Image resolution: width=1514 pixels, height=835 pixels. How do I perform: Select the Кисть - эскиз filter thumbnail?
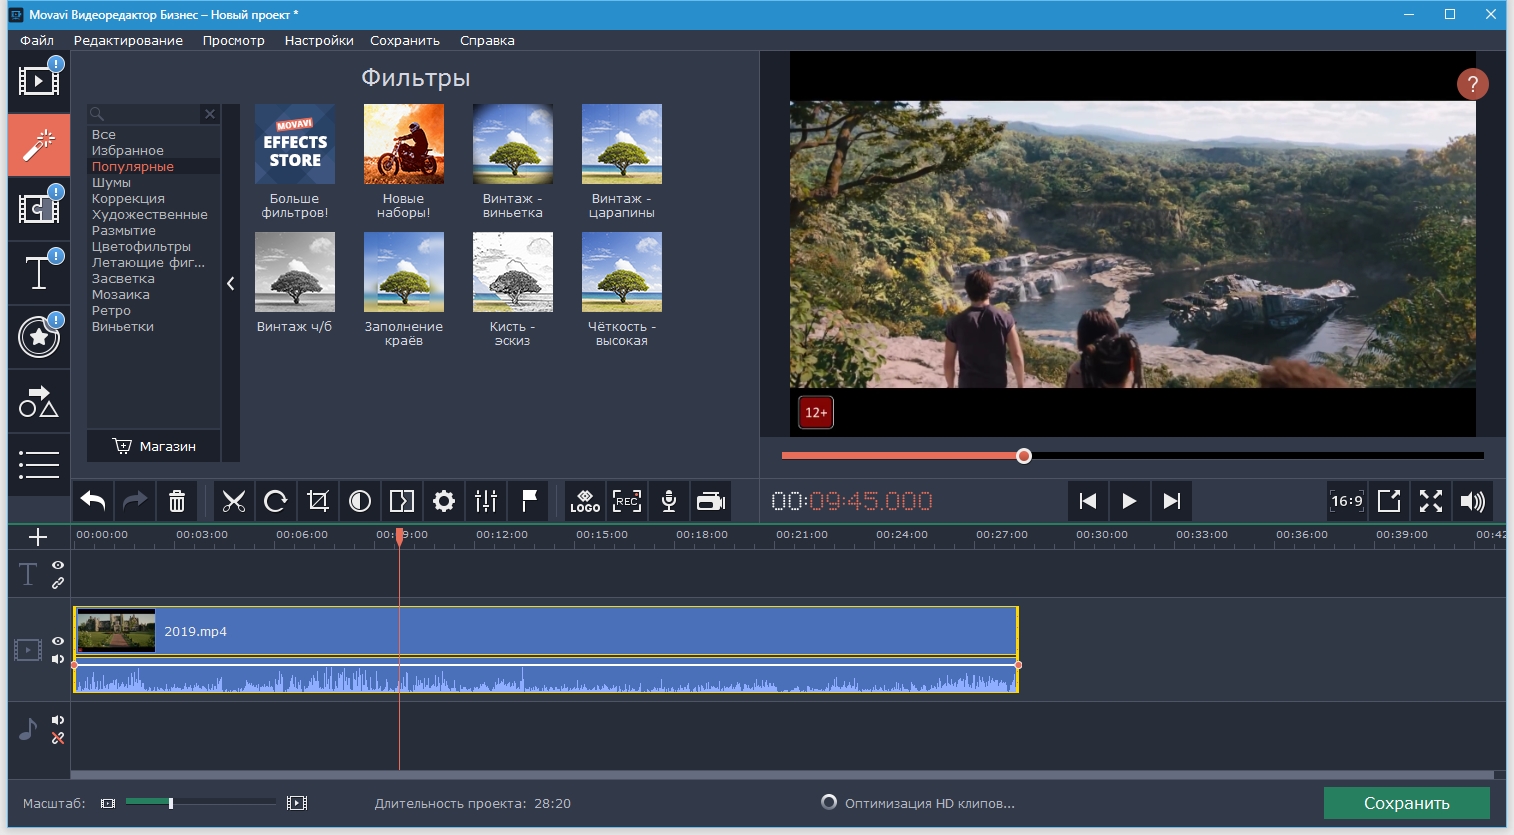click(513, 272)
